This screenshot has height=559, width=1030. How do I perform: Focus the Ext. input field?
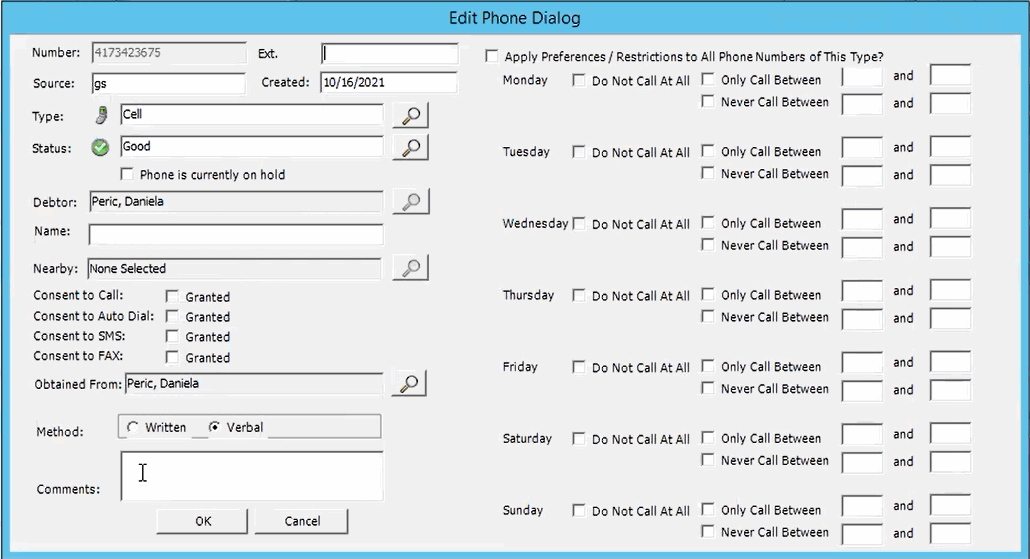[x=389, y=54]
